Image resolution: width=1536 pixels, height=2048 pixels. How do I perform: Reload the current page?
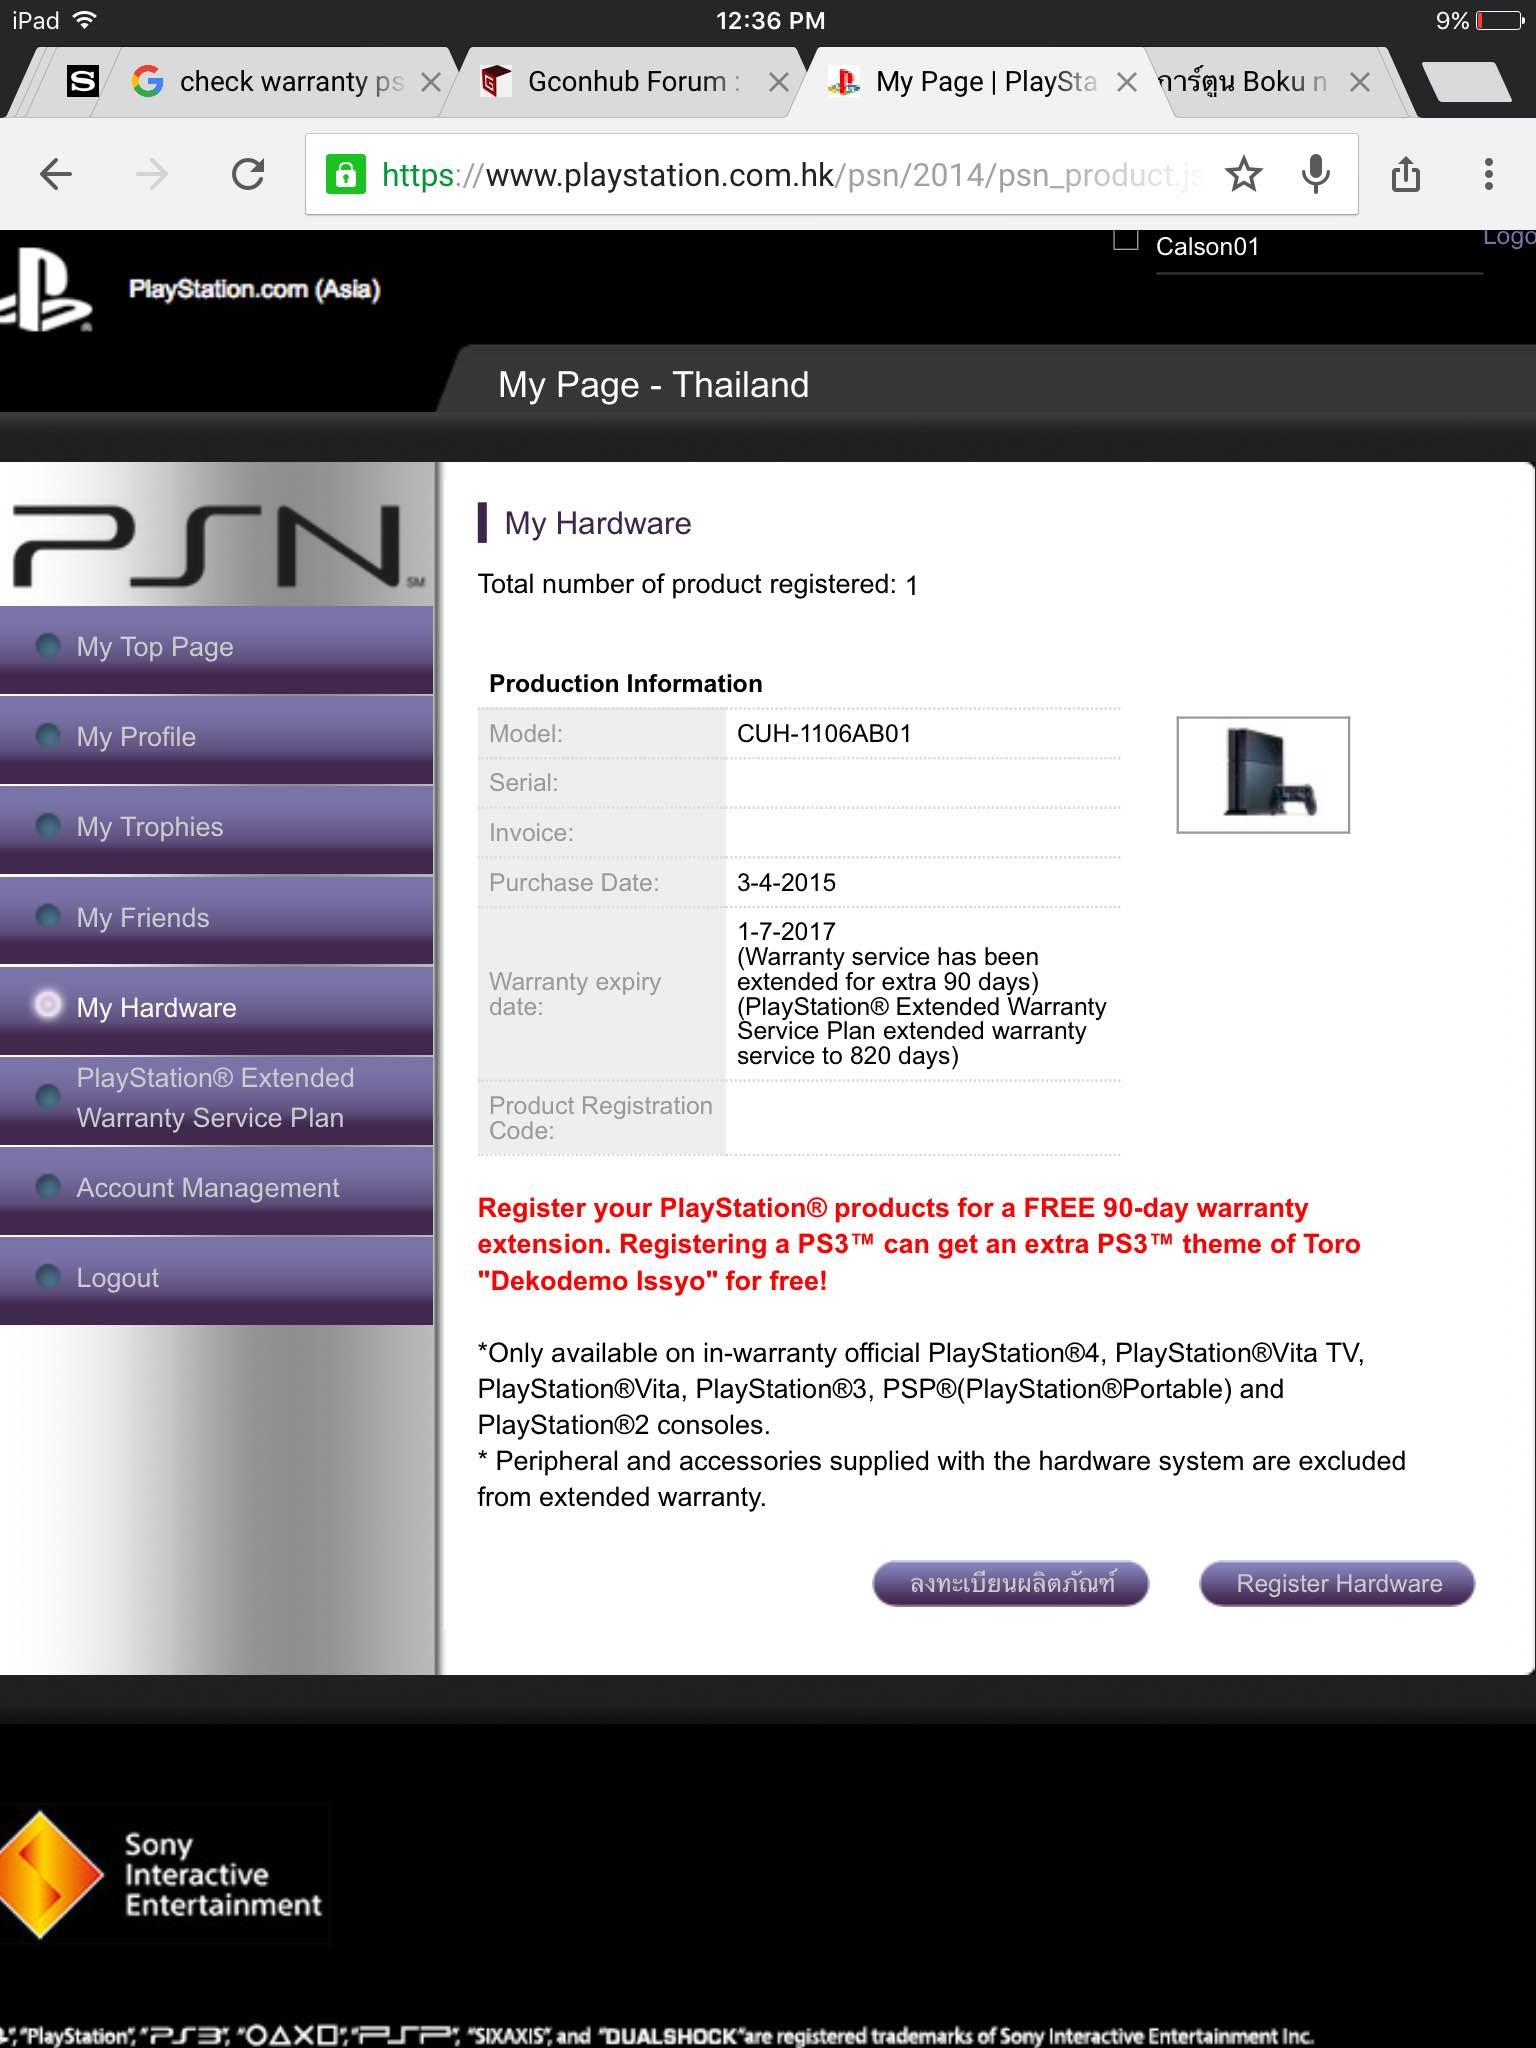tap(248, 175)
